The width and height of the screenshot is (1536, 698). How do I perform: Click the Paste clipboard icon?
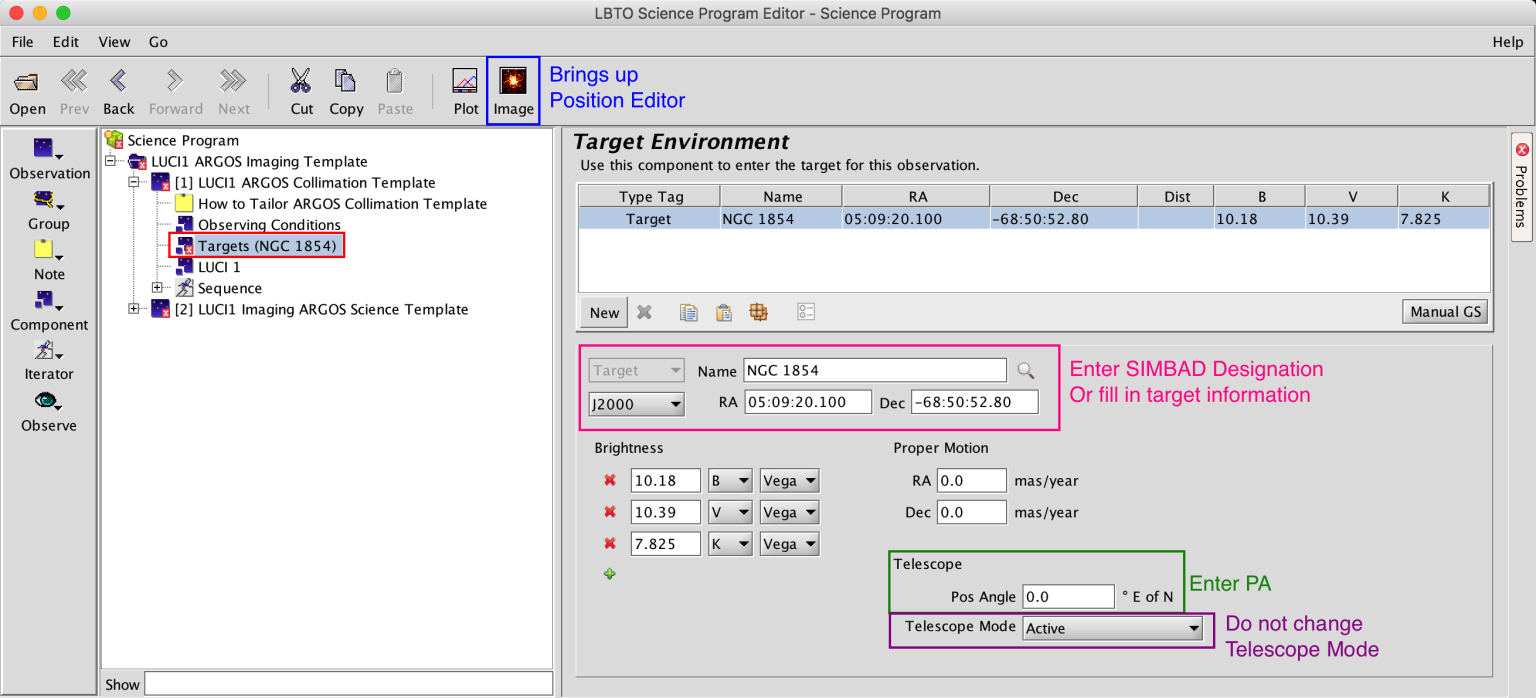(x=395, y=81)
